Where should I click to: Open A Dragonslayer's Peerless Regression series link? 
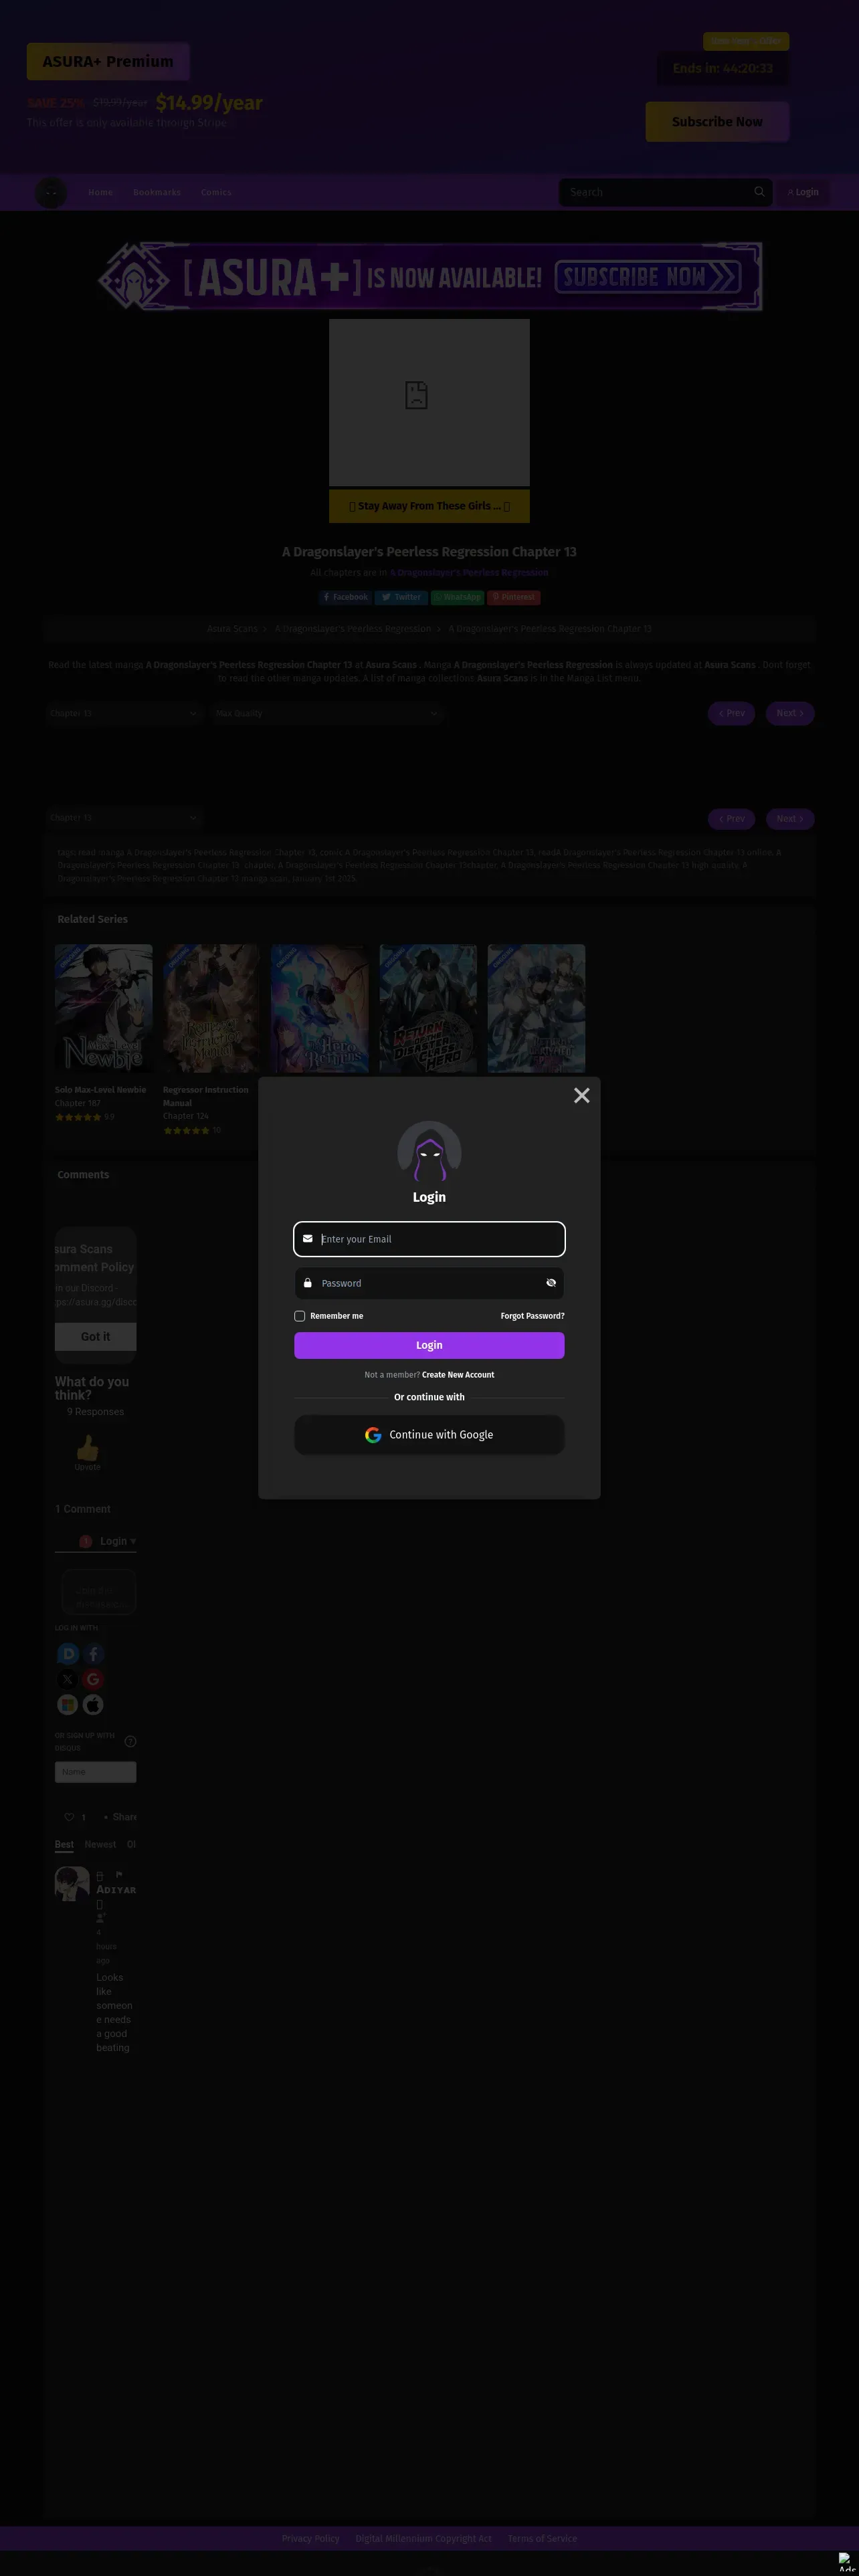click(469, 573)
